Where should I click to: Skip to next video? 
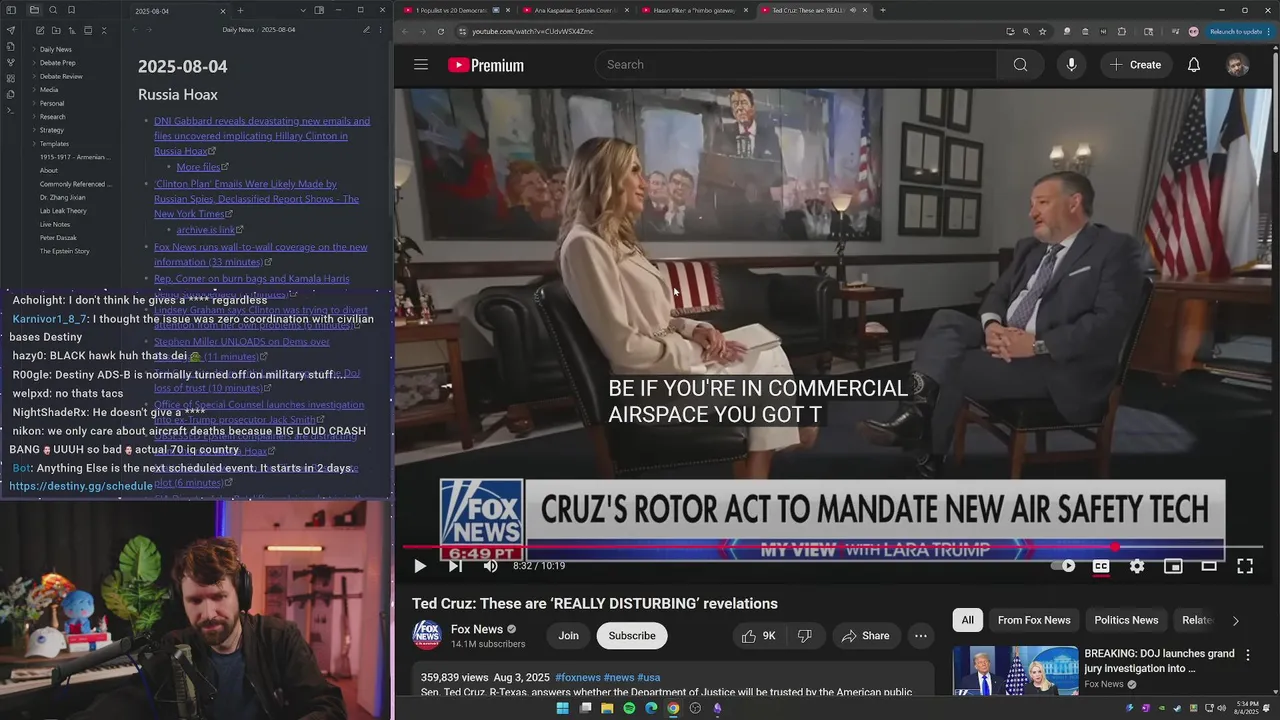(455, 566)
